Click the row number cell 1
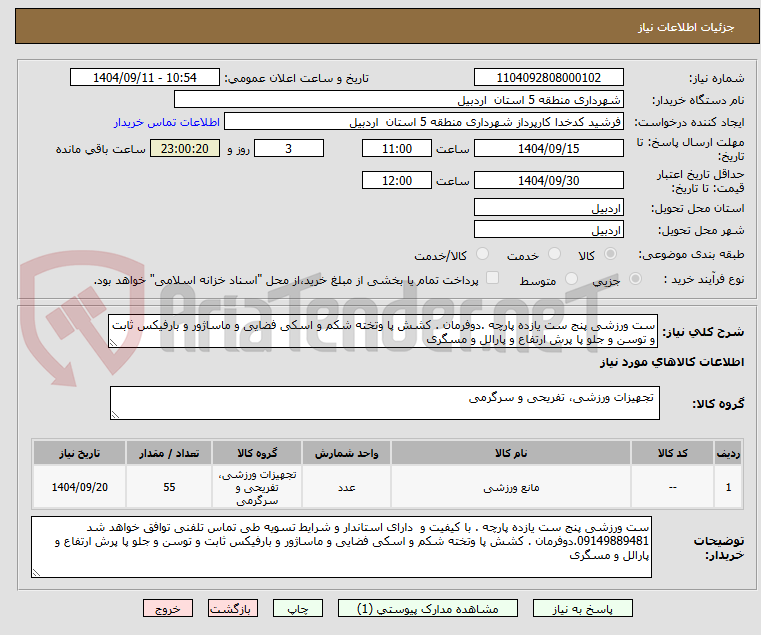This screenshot has width=761, height=635. pyautogui.click(x=728, y=487)
